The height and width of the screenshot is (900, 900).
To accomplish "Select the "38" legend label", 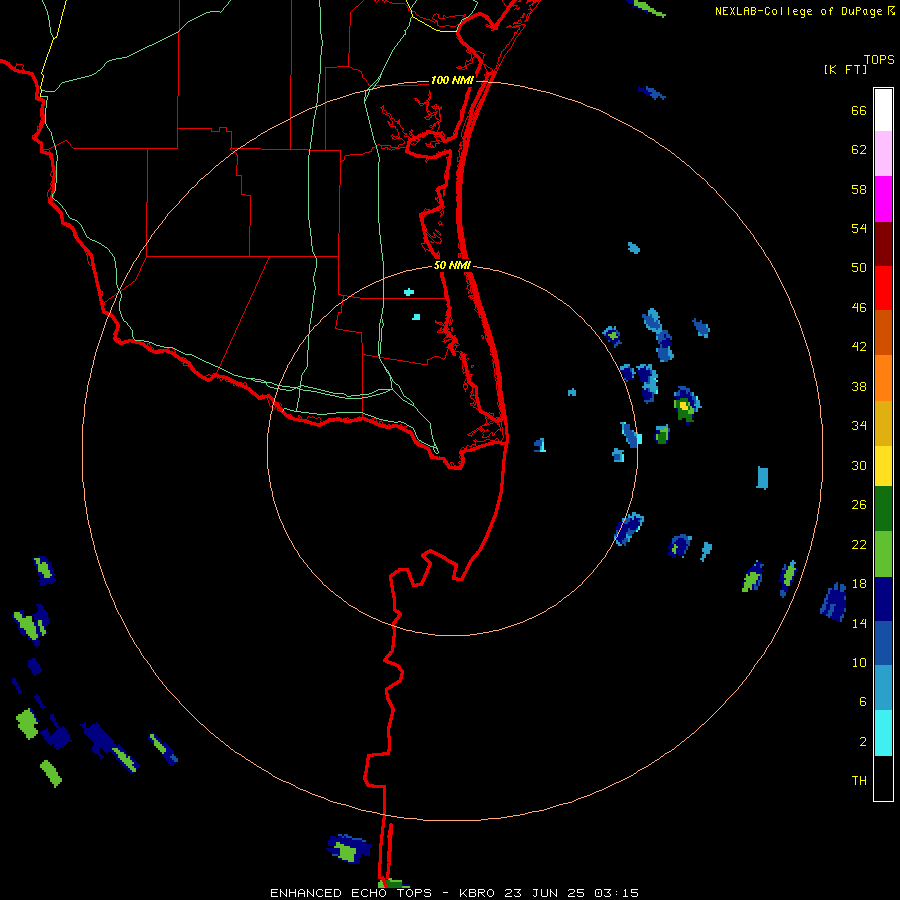I will click(x=859, y=386).
